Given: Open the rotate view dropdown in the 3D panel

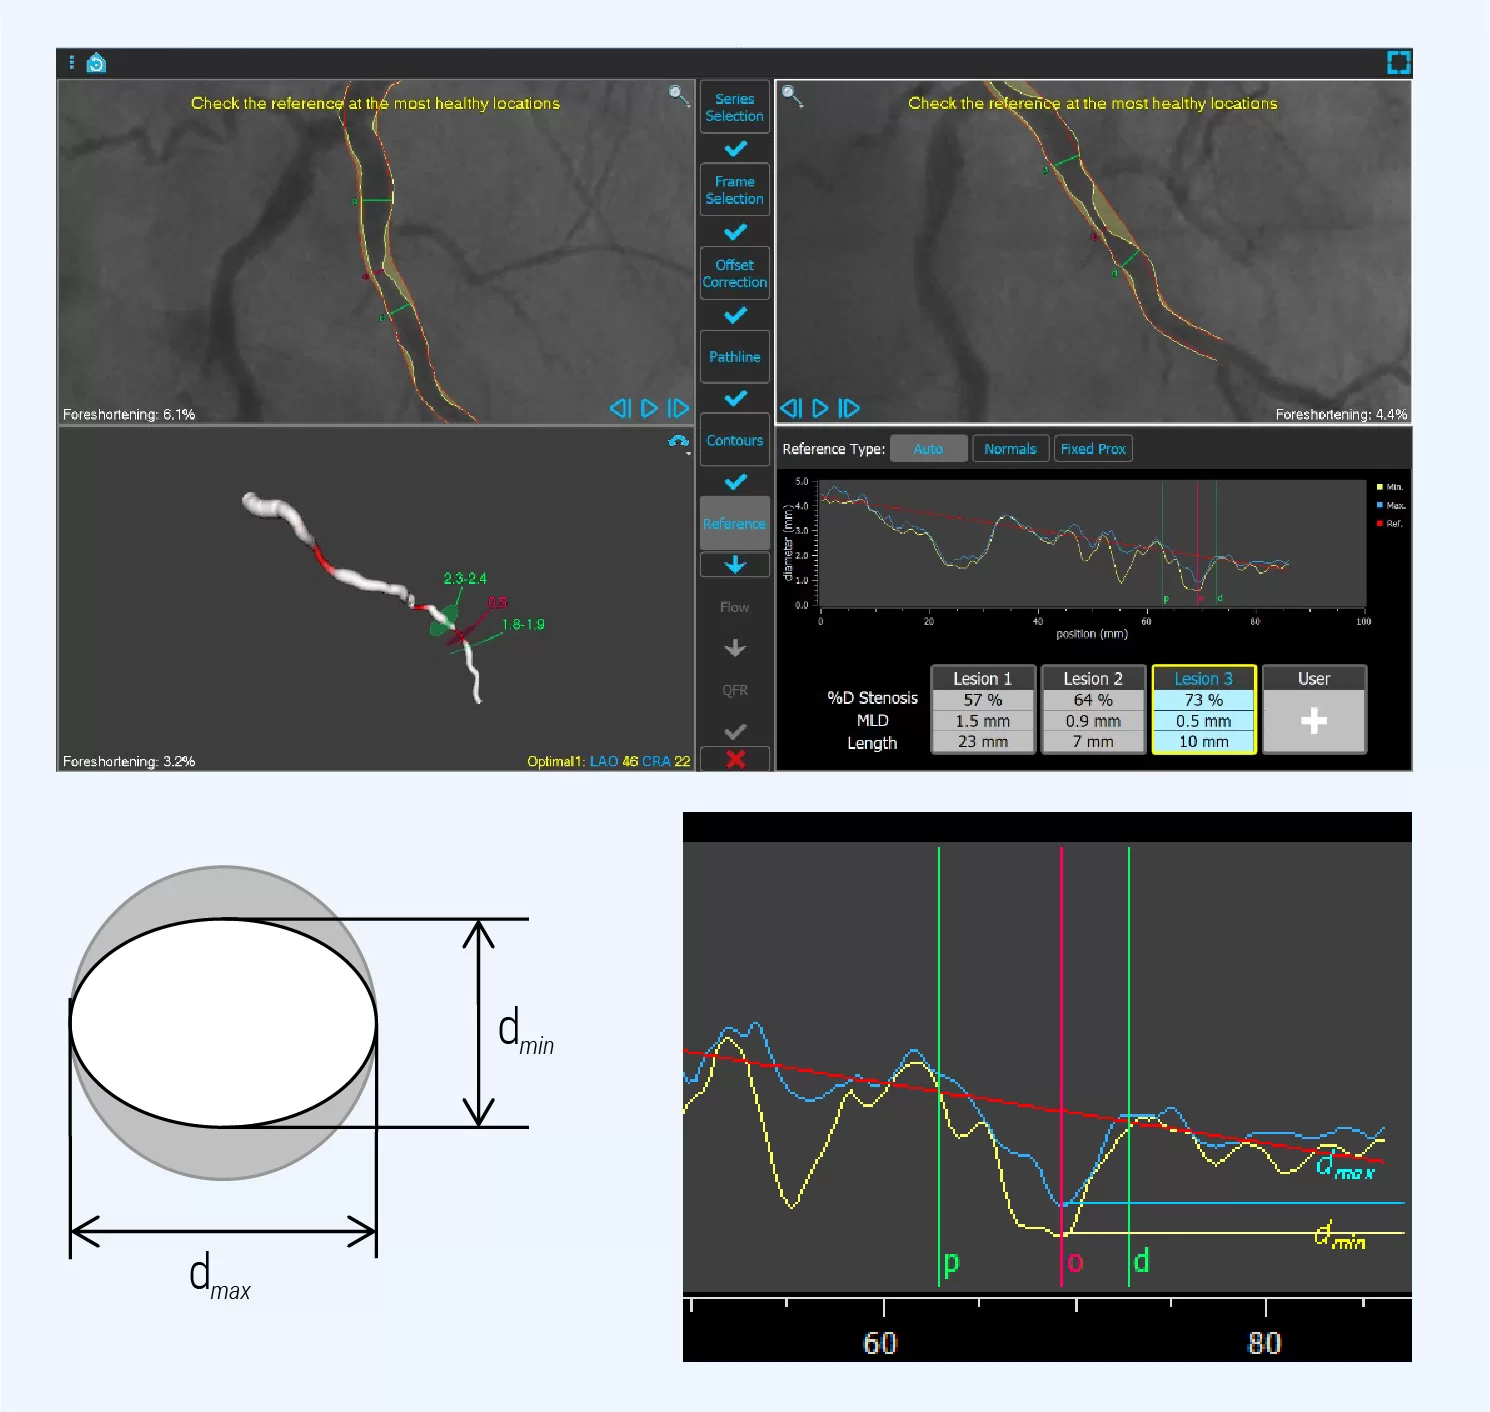Looking at the screenshot, I should tap(679, 442).
